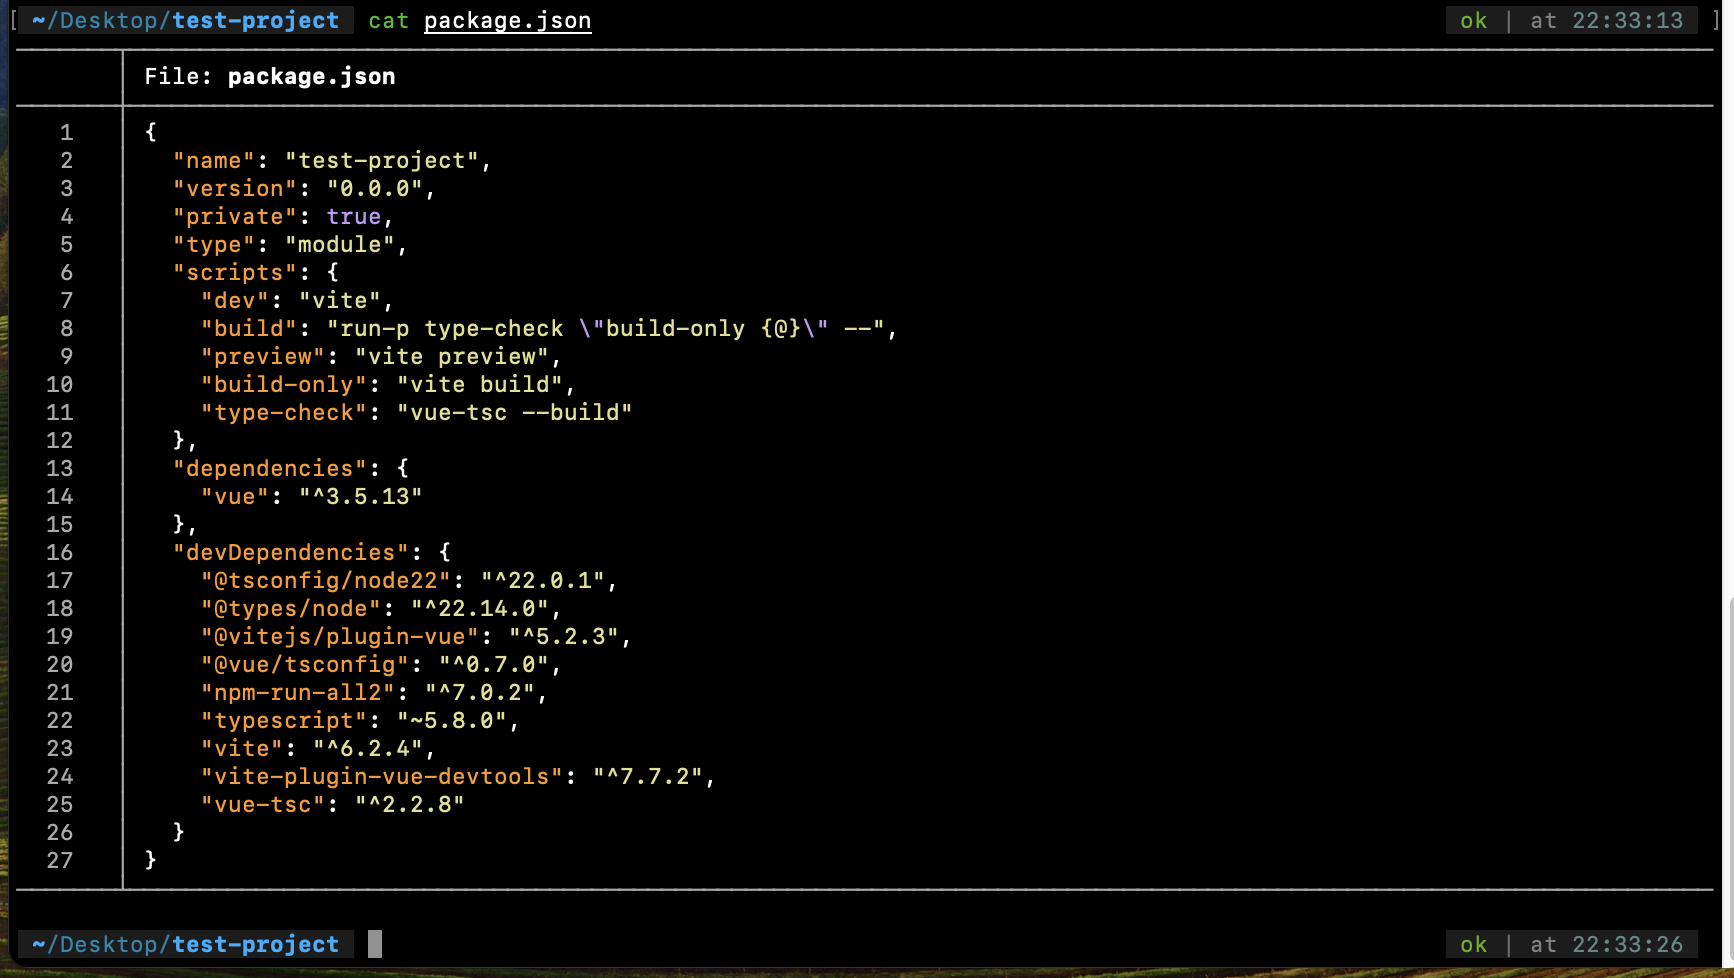Click the "@types/node" package name

(x=291, y=609)
